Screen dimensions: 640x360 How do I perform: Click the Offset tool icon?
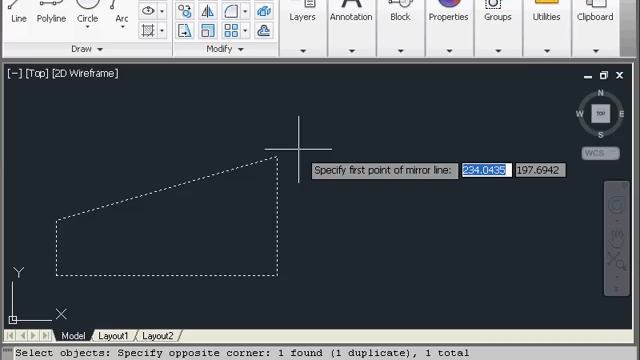(x=264, y=31)
